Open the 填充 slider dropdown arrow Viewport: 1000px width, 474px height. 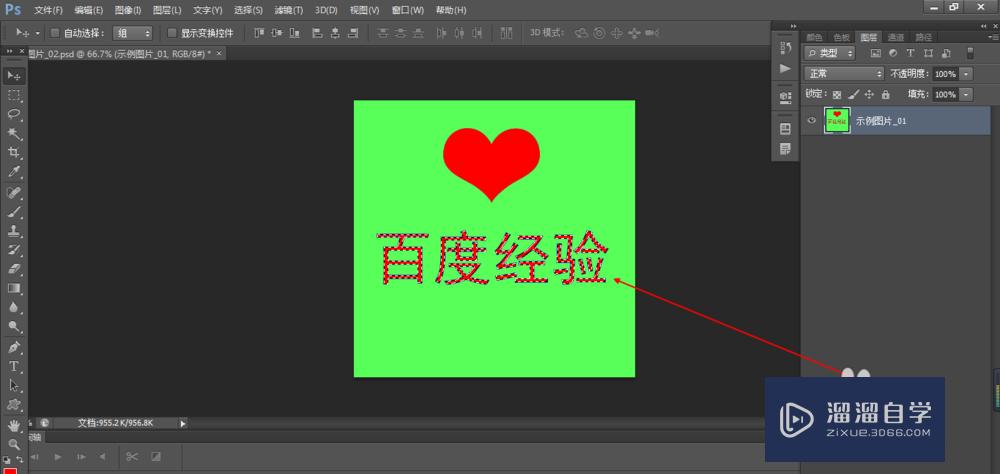pos(966,94)
